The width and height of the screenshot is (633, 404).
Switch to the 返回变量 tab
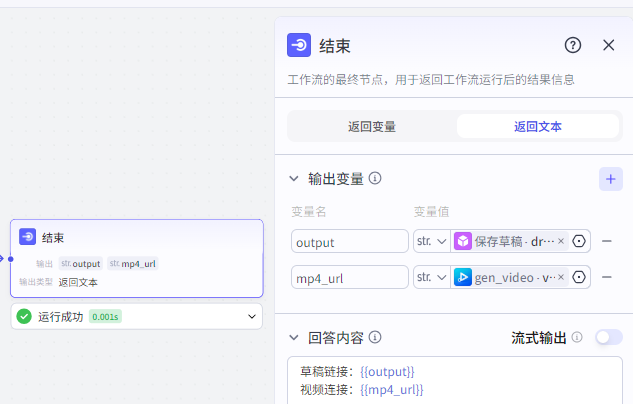[x=372, y=126]
